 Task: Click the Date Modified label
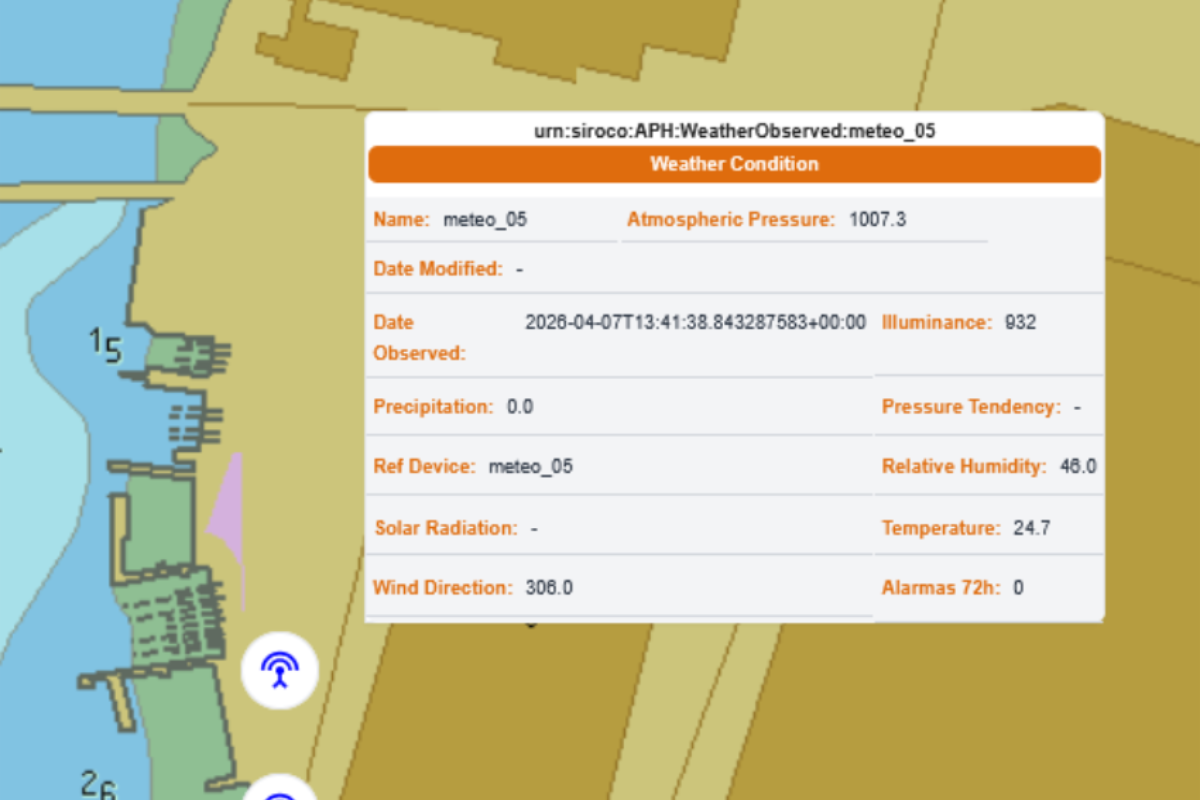(x=438, y=269)
